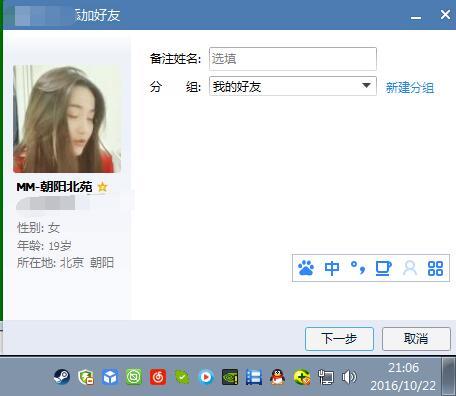The width and height of the screenshot is (456, 396).
Task: Click the cup-shaped IME toolbar icon
Action: tap(383, 268)
